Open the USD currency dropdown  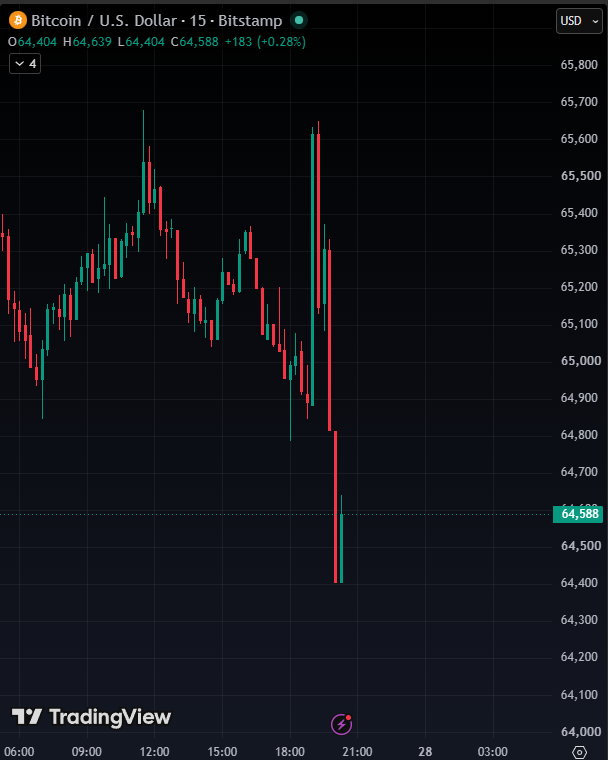point(579,21)
